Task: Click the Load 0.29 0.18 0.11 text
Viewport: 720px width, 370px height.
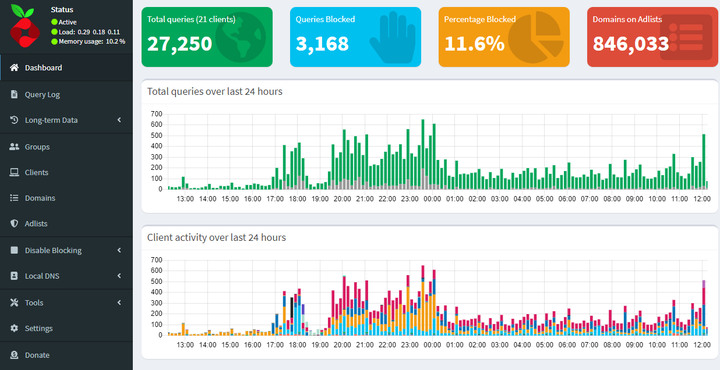Action: [89, 32]
